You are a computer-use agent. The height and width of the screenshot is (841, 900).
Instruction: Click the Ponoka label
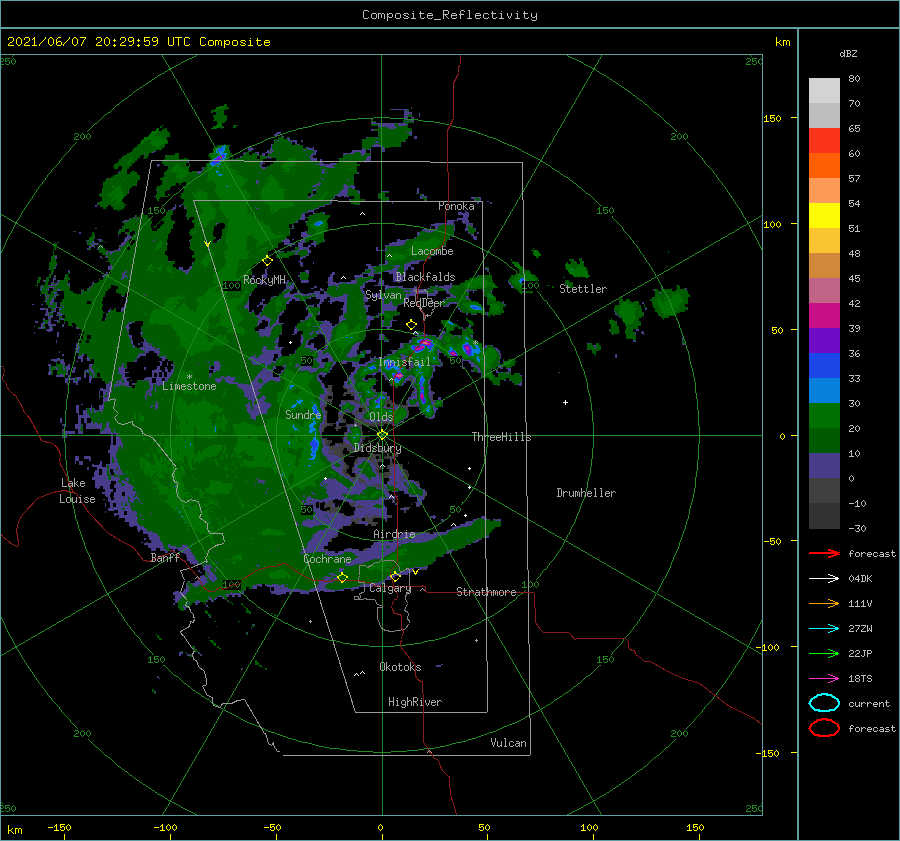pos(456,206)
